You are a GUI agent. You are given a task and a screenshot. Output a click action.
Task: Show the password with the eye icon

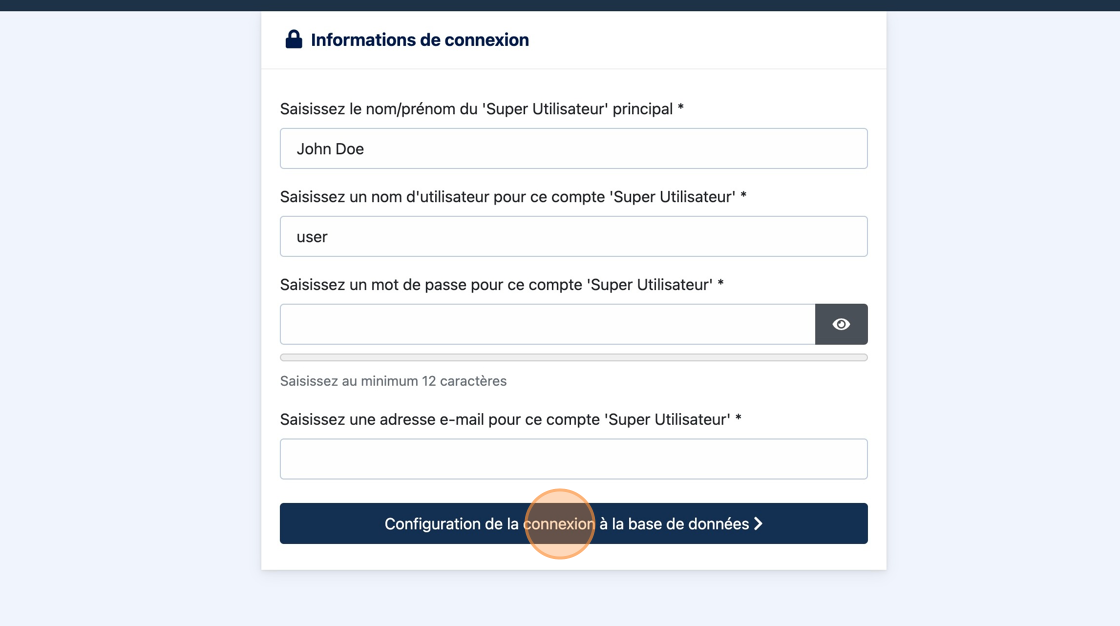point(841,324)
